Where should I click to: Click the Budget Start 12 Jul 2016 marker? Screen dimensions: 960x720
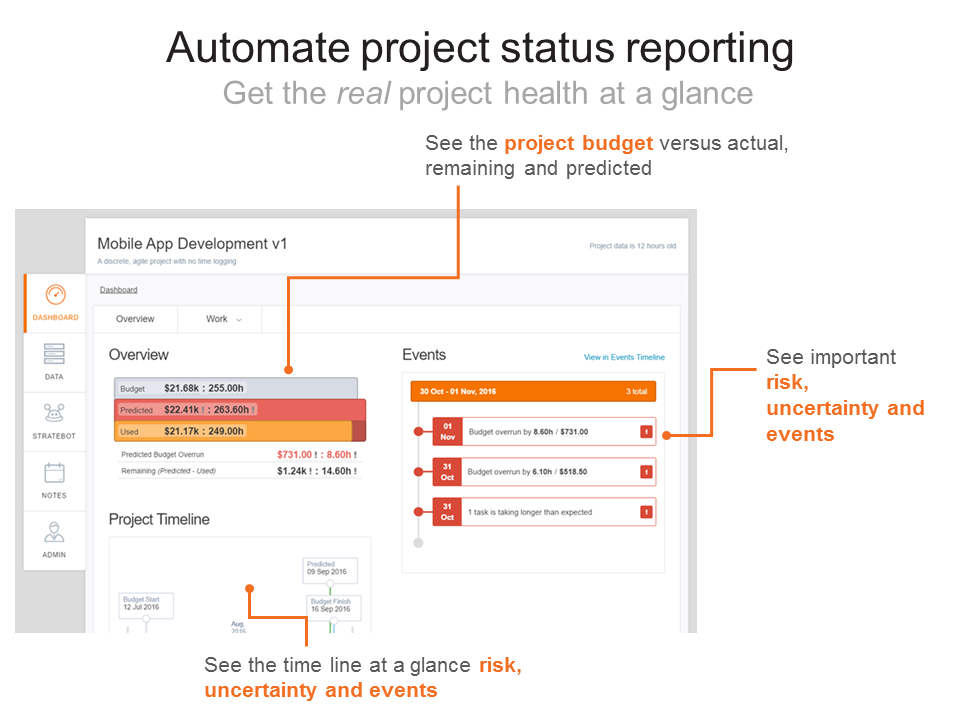(144, 605)
